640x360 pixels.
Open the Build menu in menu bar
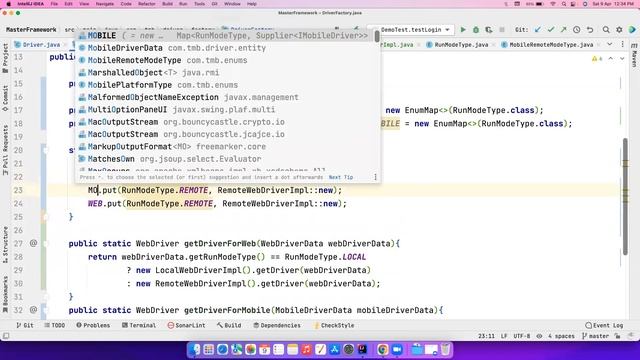click(x=167, y=4)
